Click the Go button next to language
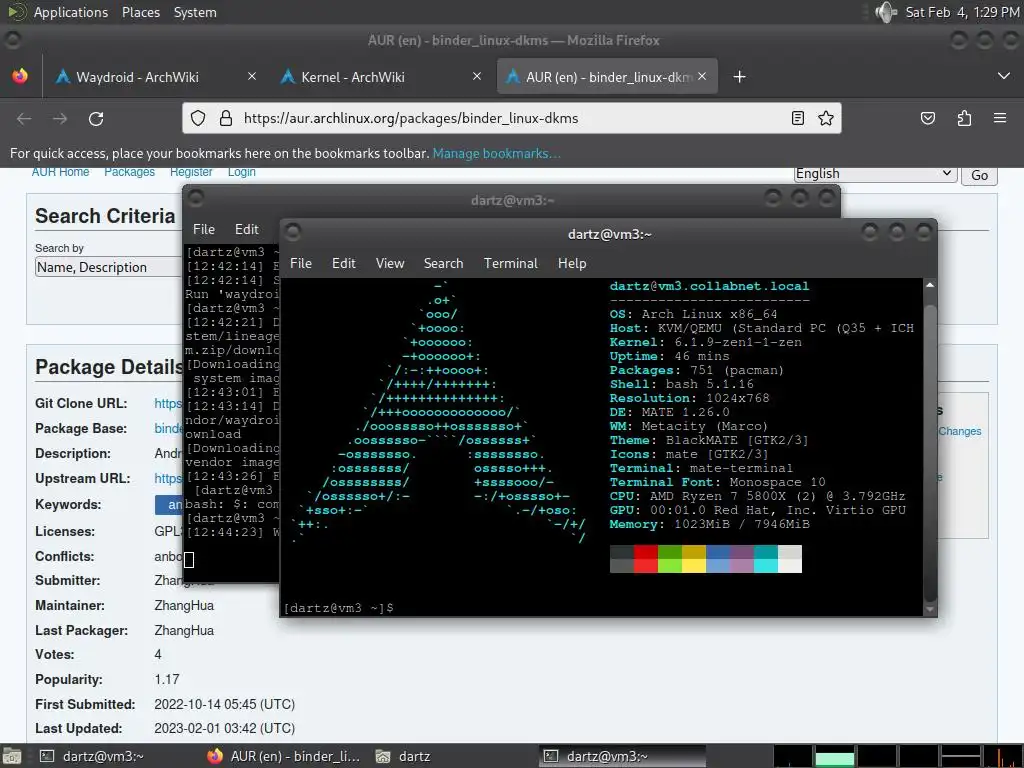This screenshot has width=1024, height=768. [979, 175]
